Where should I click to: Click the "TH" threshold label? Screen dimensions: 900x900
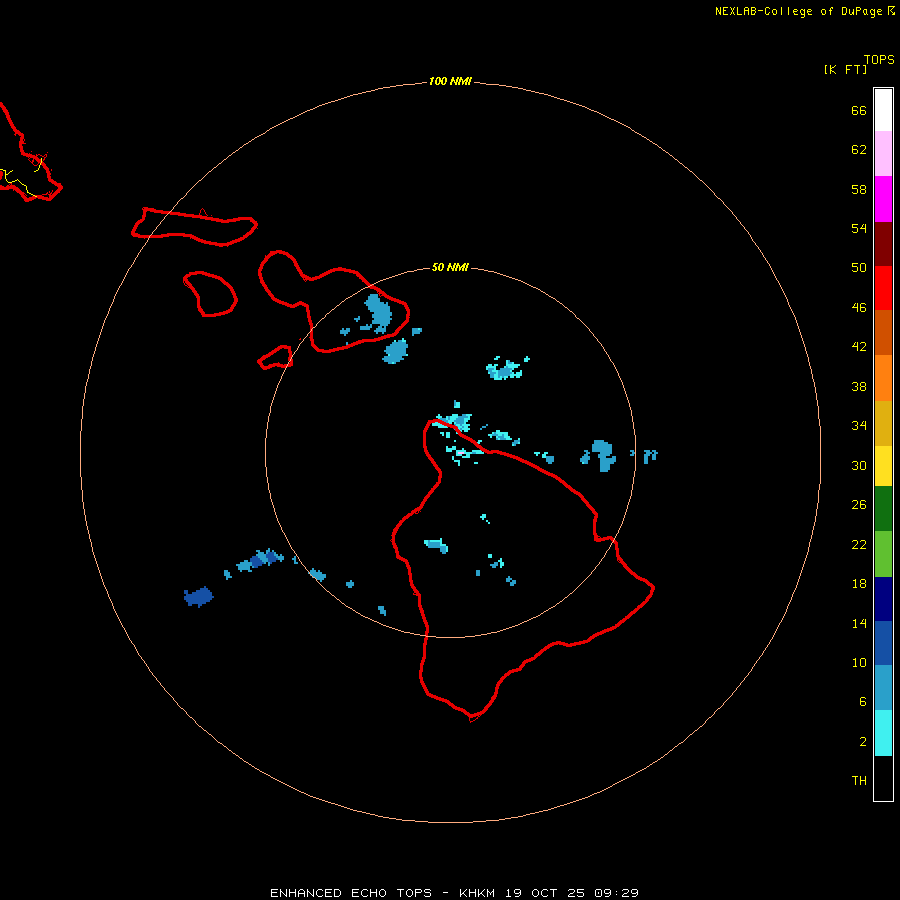[859, 781]
